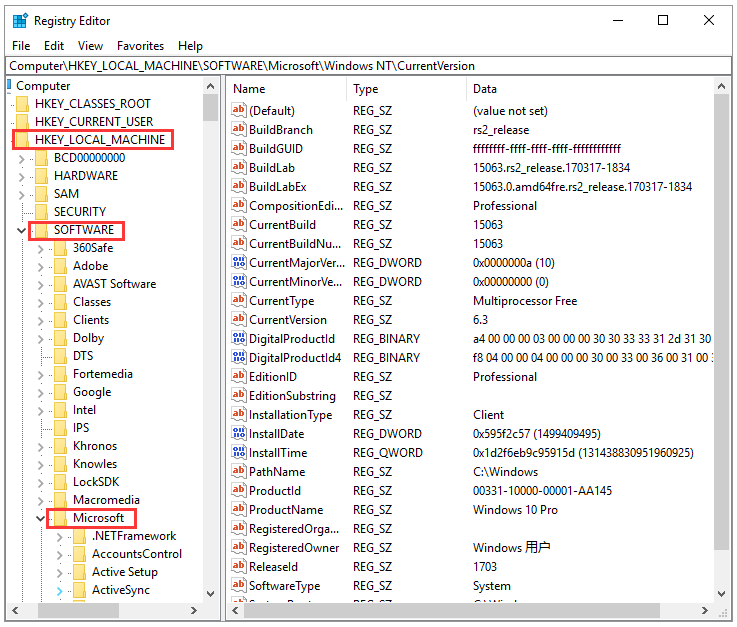Screen dimensions: 737x627
Task: Click the binary icon beside DigitalProductId4
Action: 239,357
